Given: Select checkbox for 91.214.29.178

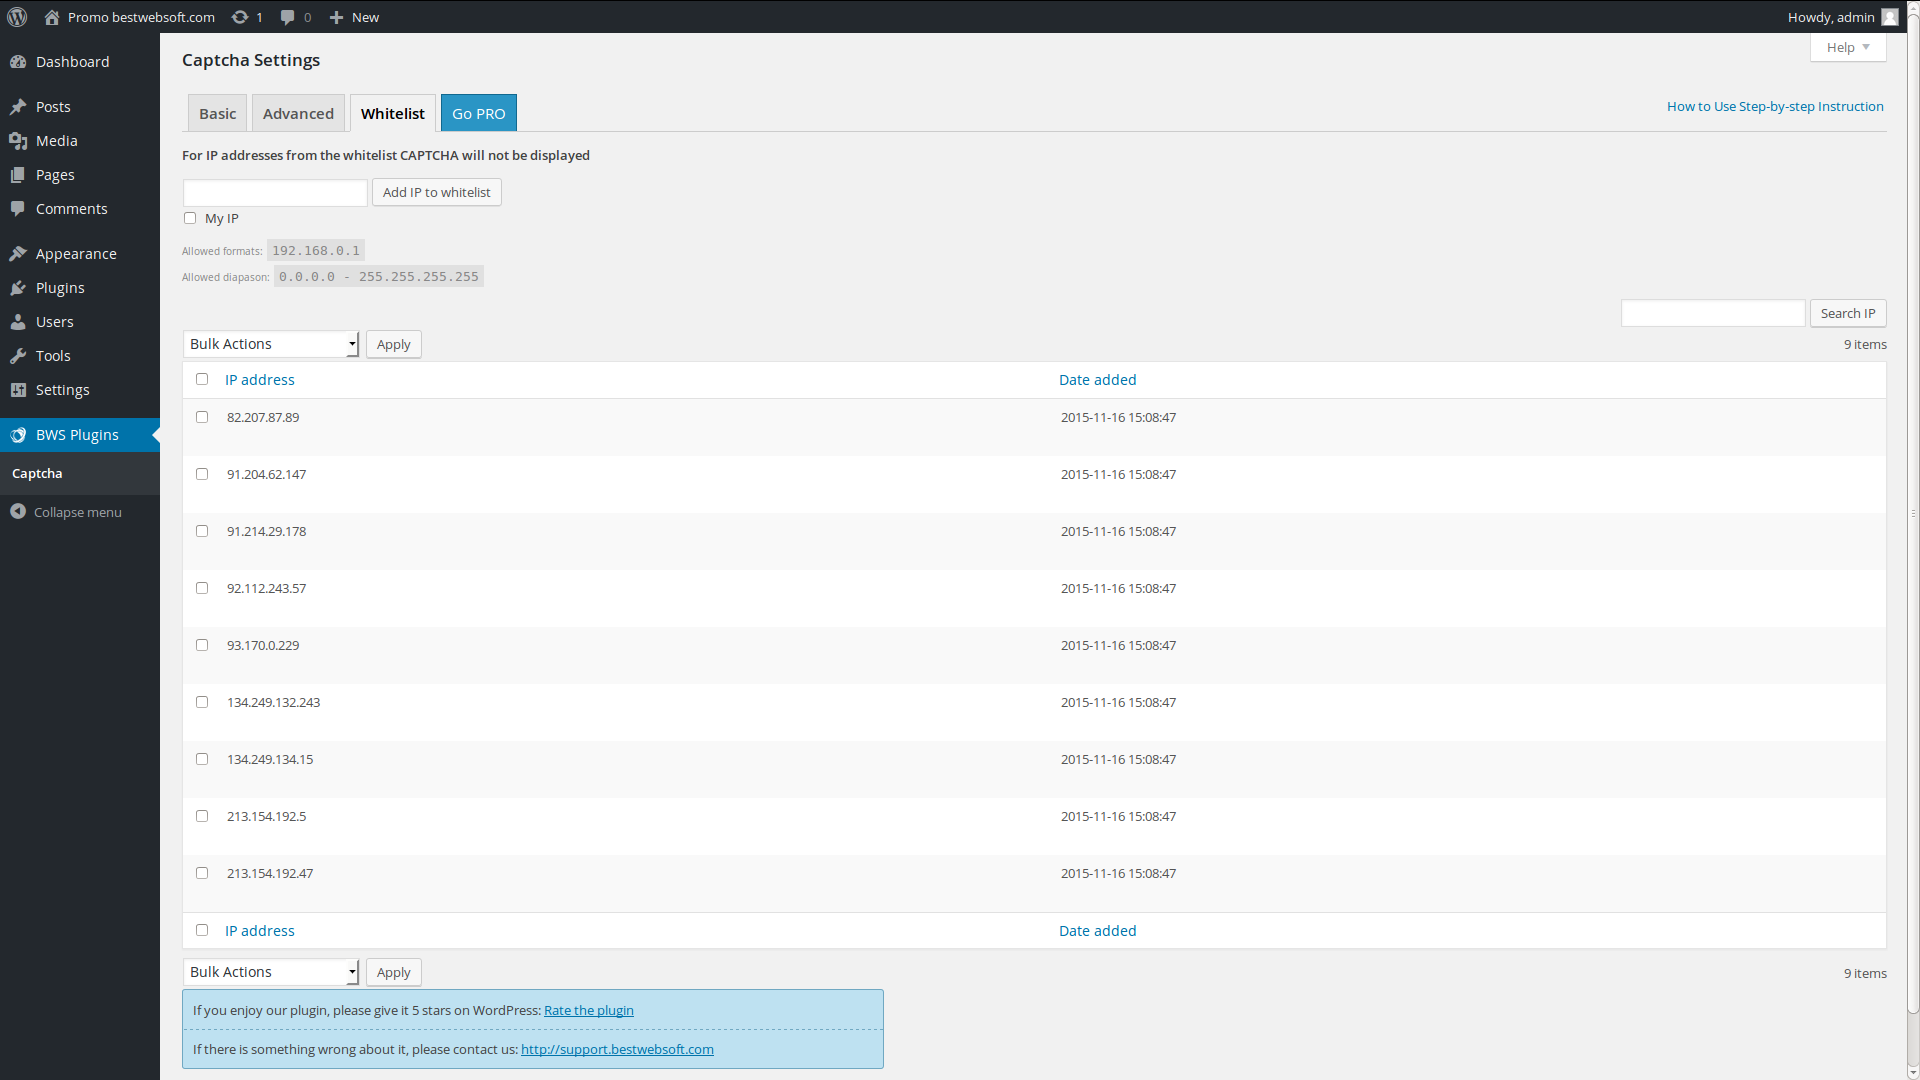Looking at the screenshot, I should (x=202, y=531).
